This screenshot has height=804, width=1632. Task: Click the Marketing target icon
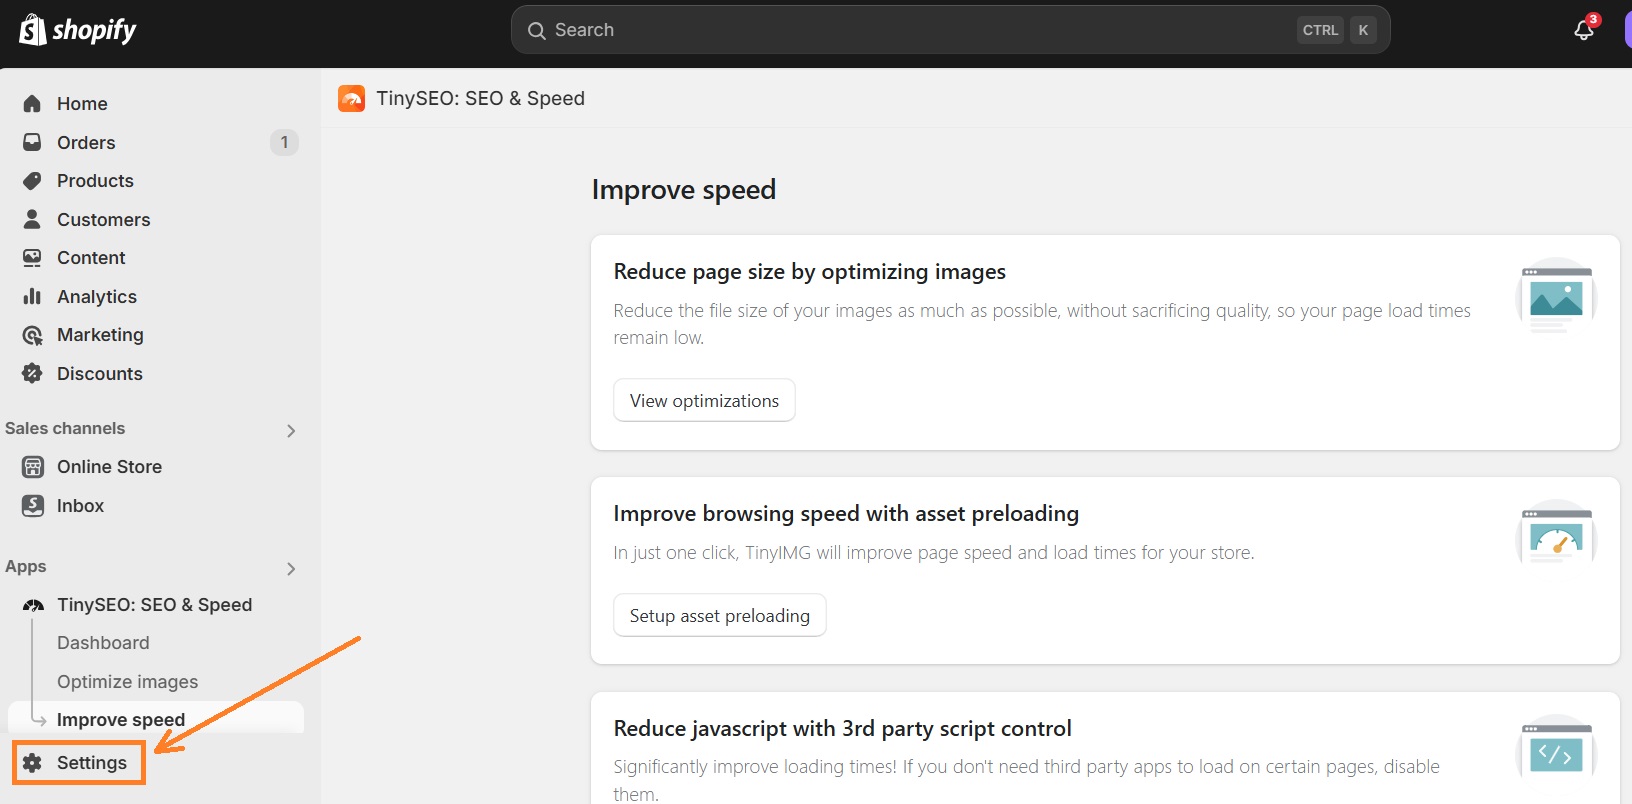32,335
